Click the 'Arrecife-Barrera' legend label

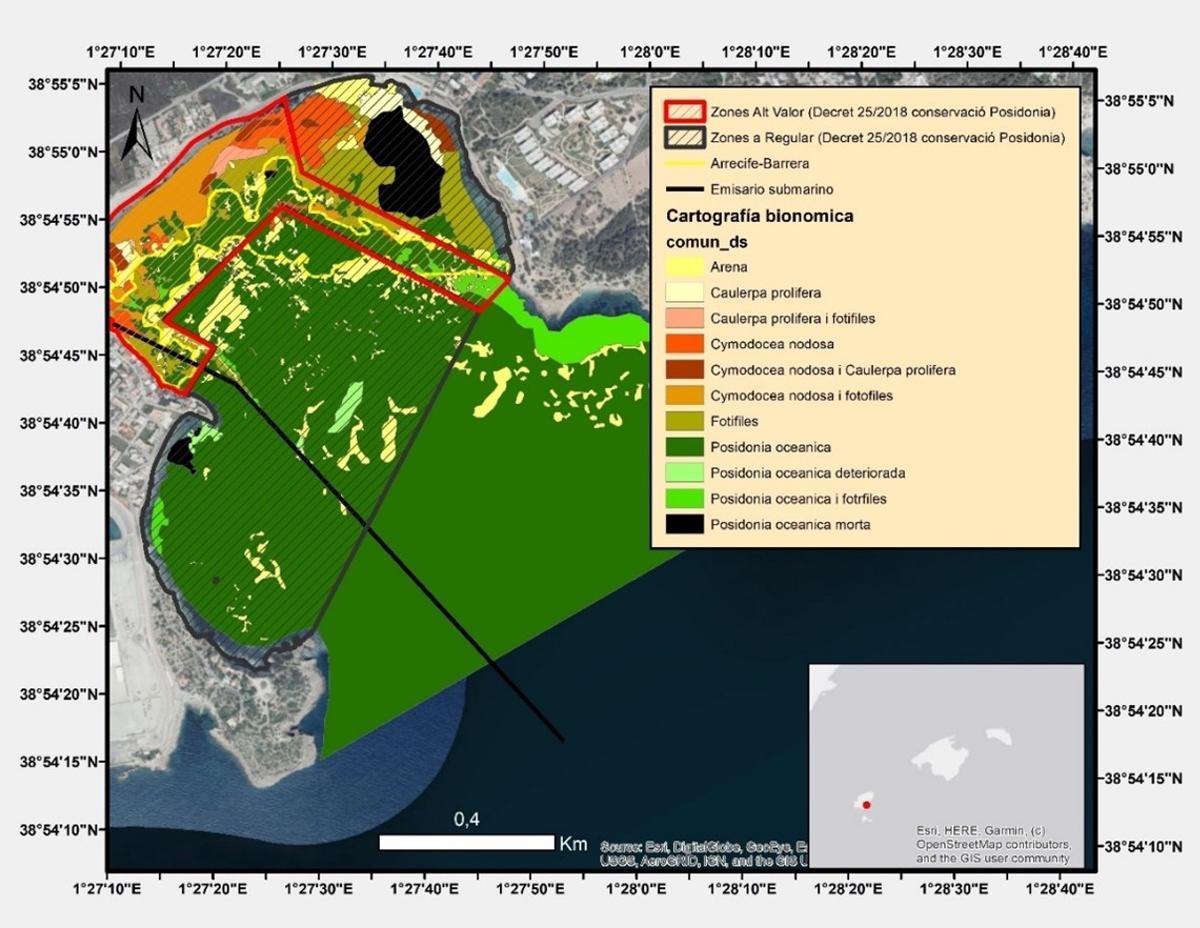[x=759, y=163]
